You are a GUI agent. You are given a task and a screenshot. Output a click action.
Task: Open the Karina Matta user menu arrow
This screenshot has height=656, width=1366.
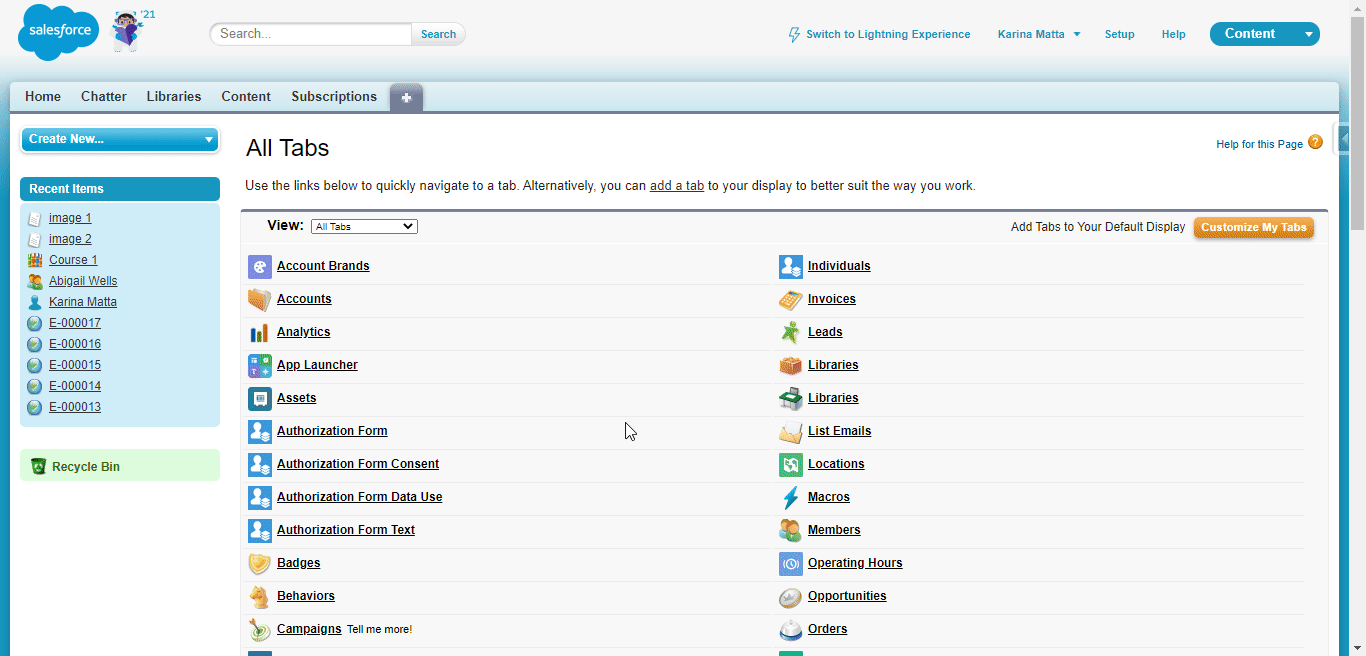[x=1077, y=34]
